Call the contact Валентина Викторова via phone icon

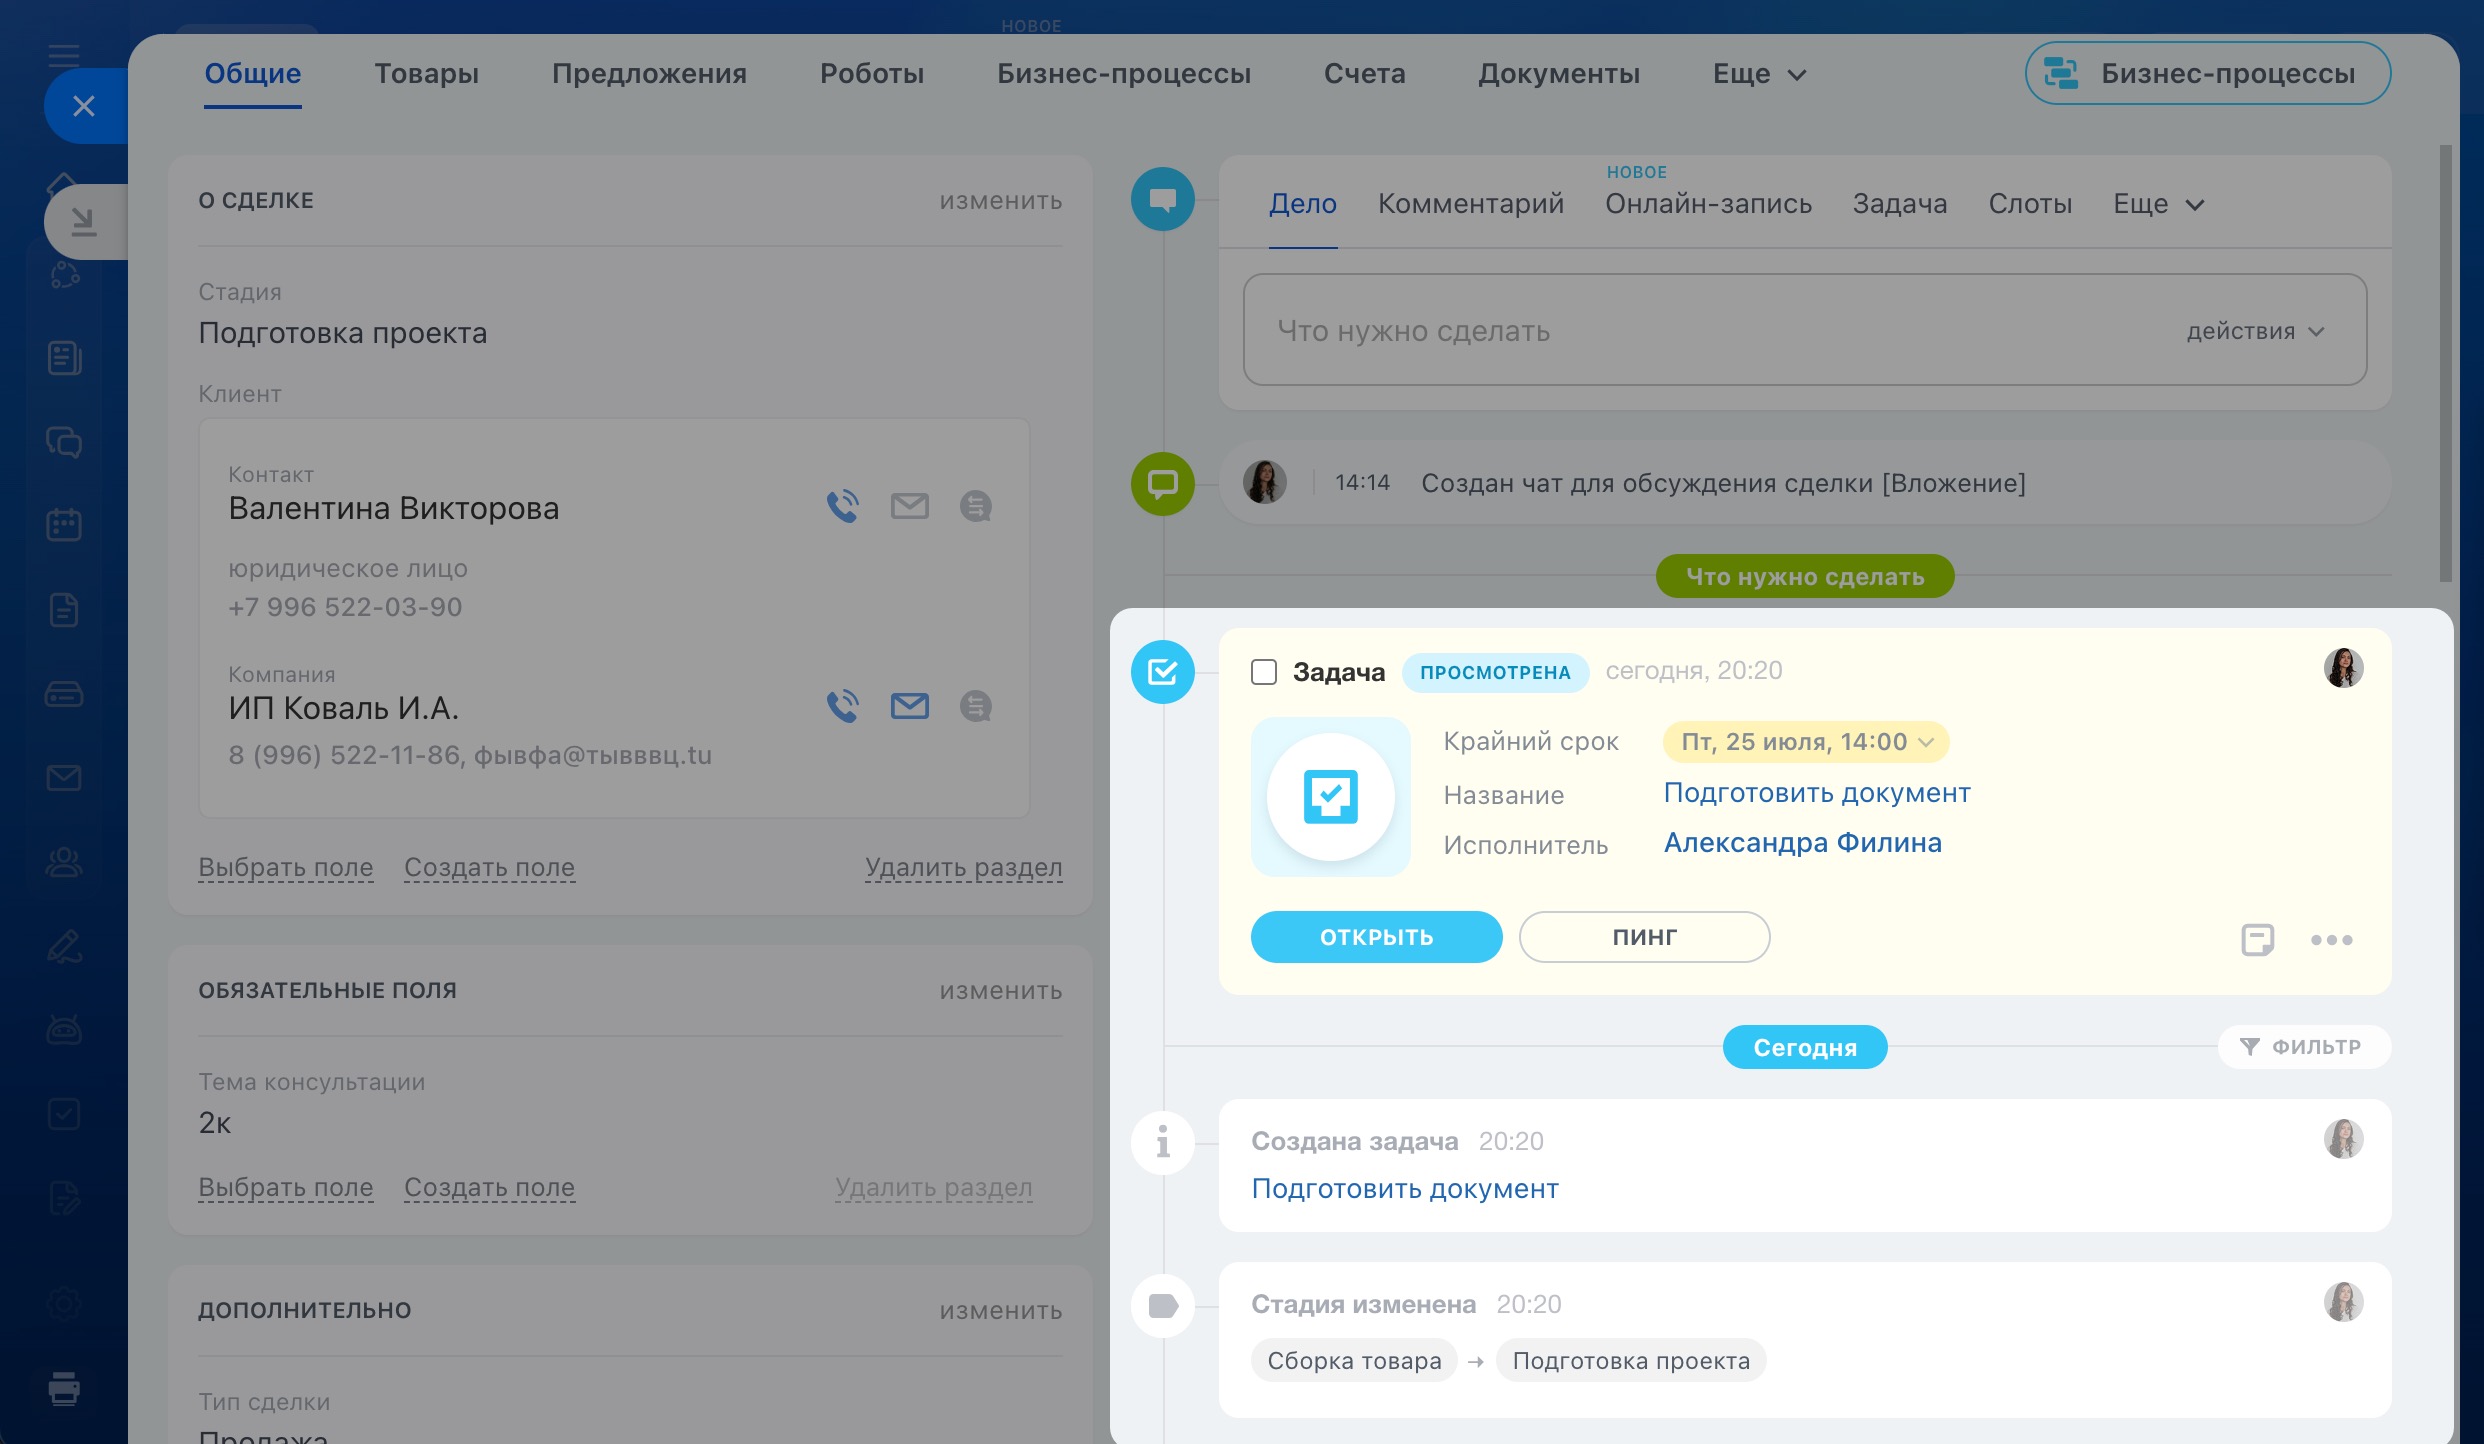pyautogui.click(x=842, y=507)
